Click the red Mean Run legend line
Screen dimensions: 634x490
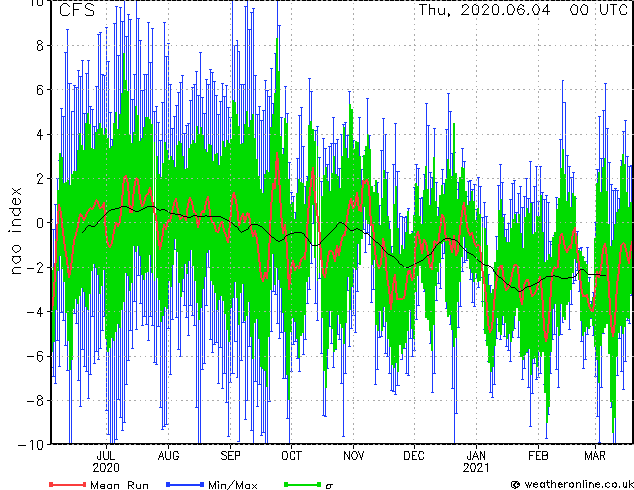tap(67, 484)
